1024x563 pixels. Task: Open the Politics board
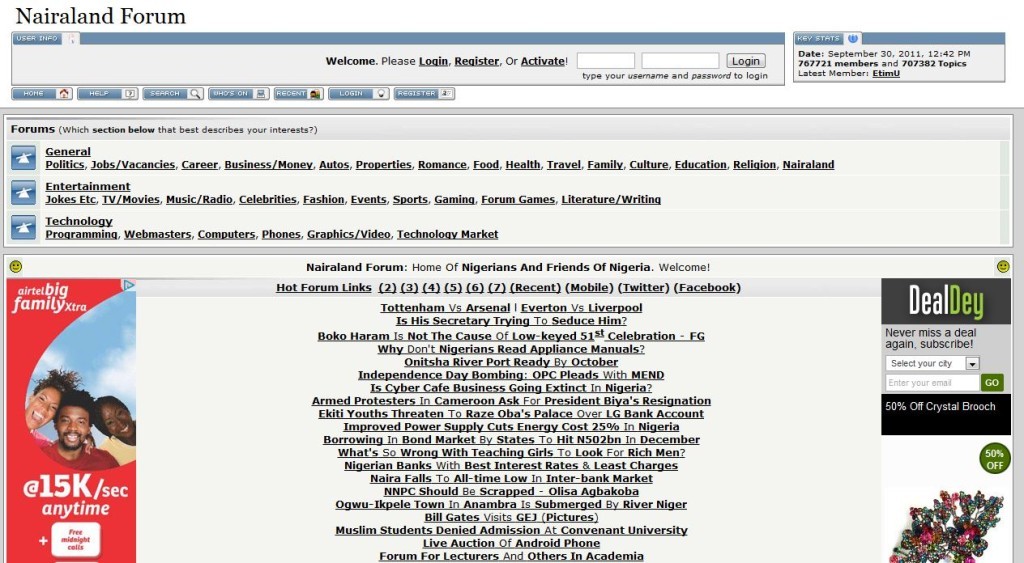(65, 165)
